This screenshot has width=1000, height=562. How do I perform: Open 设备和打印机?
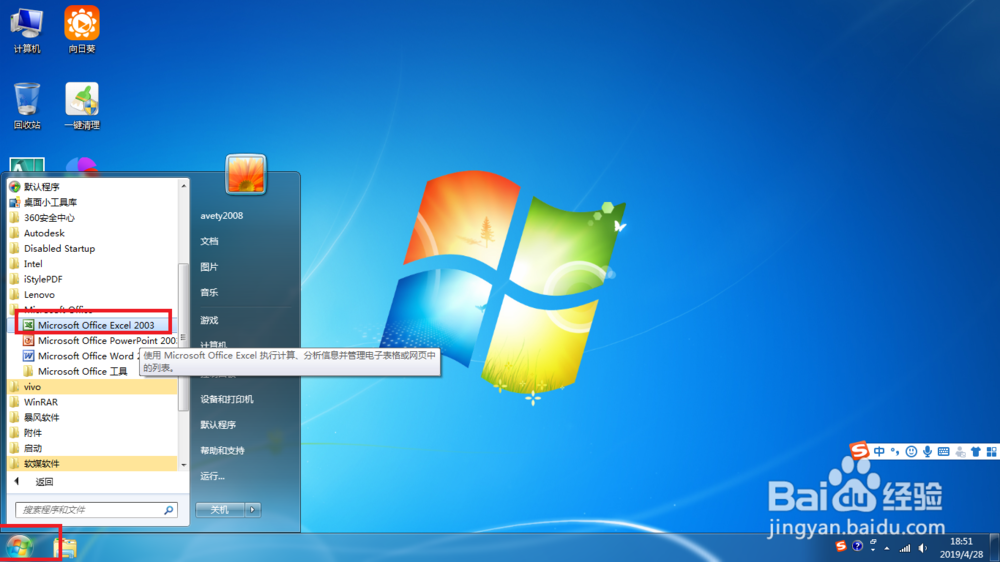(x=227, y=399)
